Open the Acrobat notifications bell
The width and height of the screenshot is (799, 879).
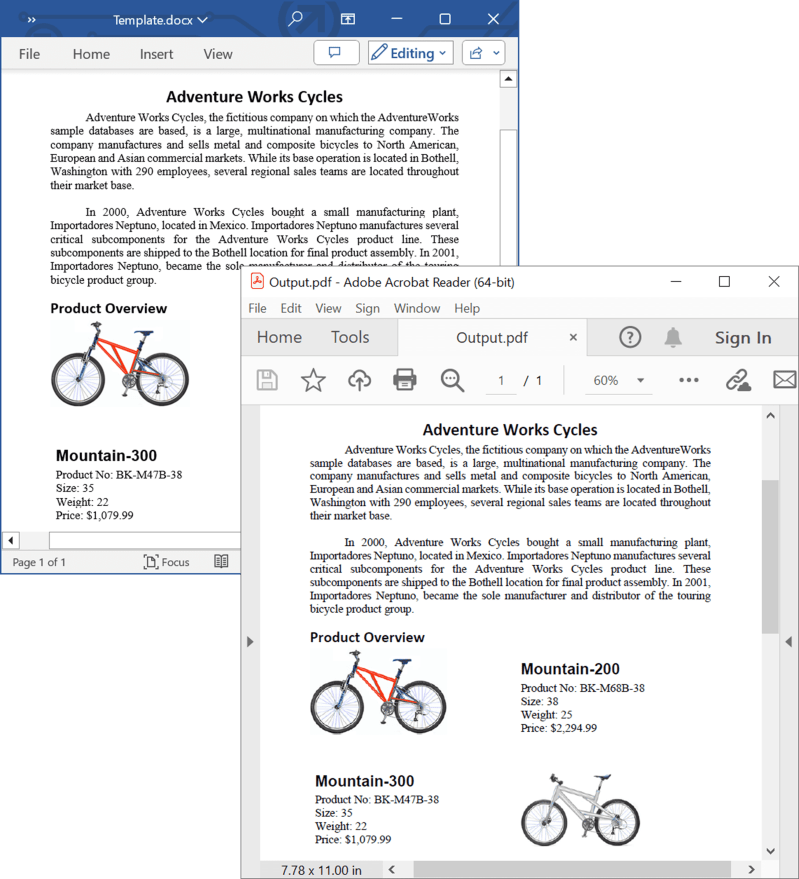[x=673, y=337]
